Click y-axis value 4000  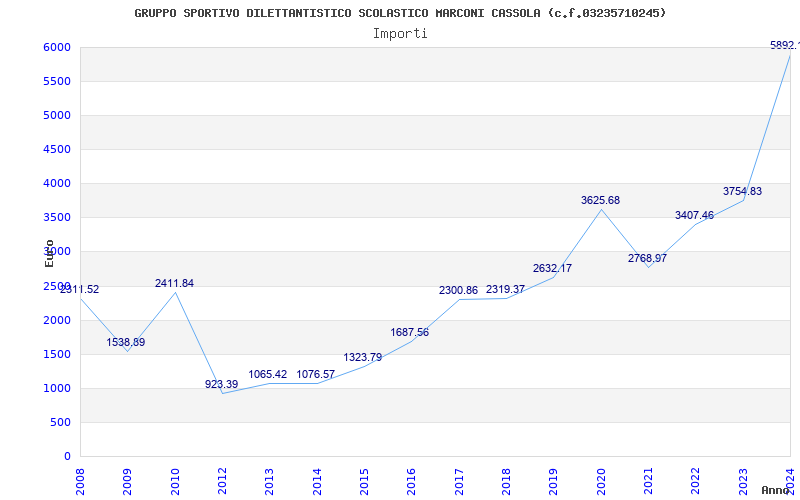click(58, 184)
